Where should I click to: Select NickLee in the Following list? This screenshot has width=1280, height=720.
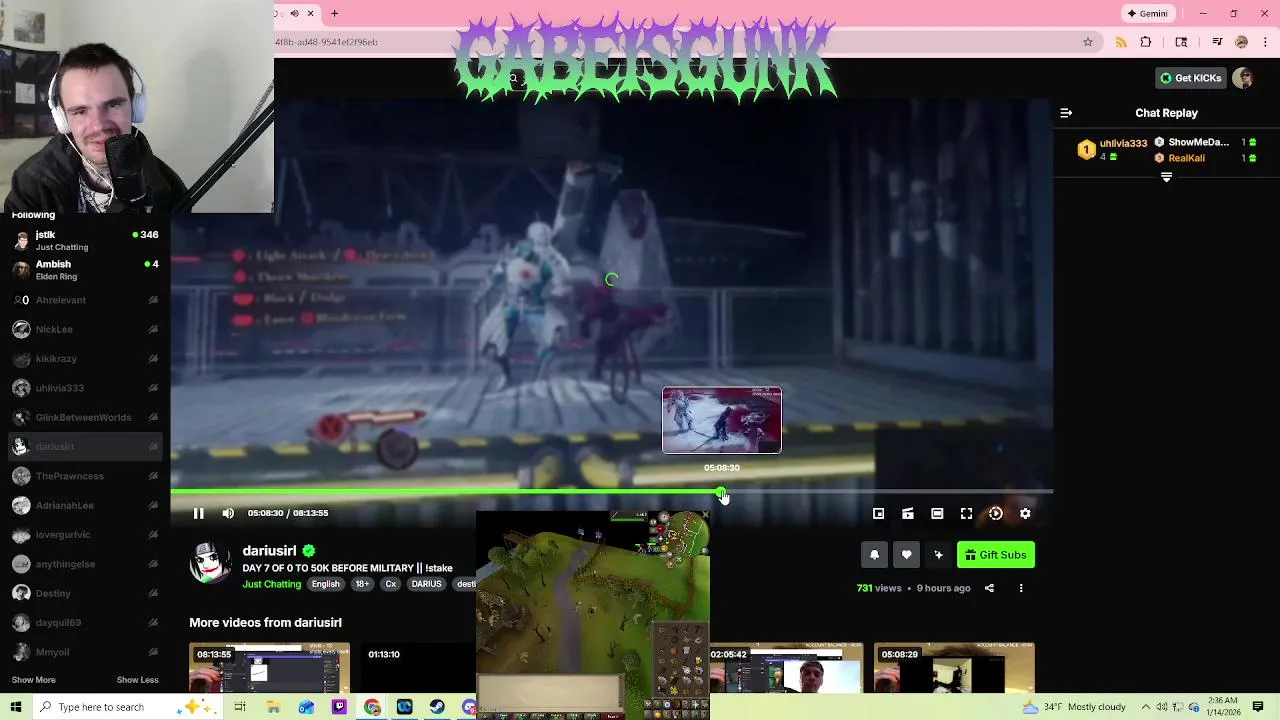tap(85, 329)
